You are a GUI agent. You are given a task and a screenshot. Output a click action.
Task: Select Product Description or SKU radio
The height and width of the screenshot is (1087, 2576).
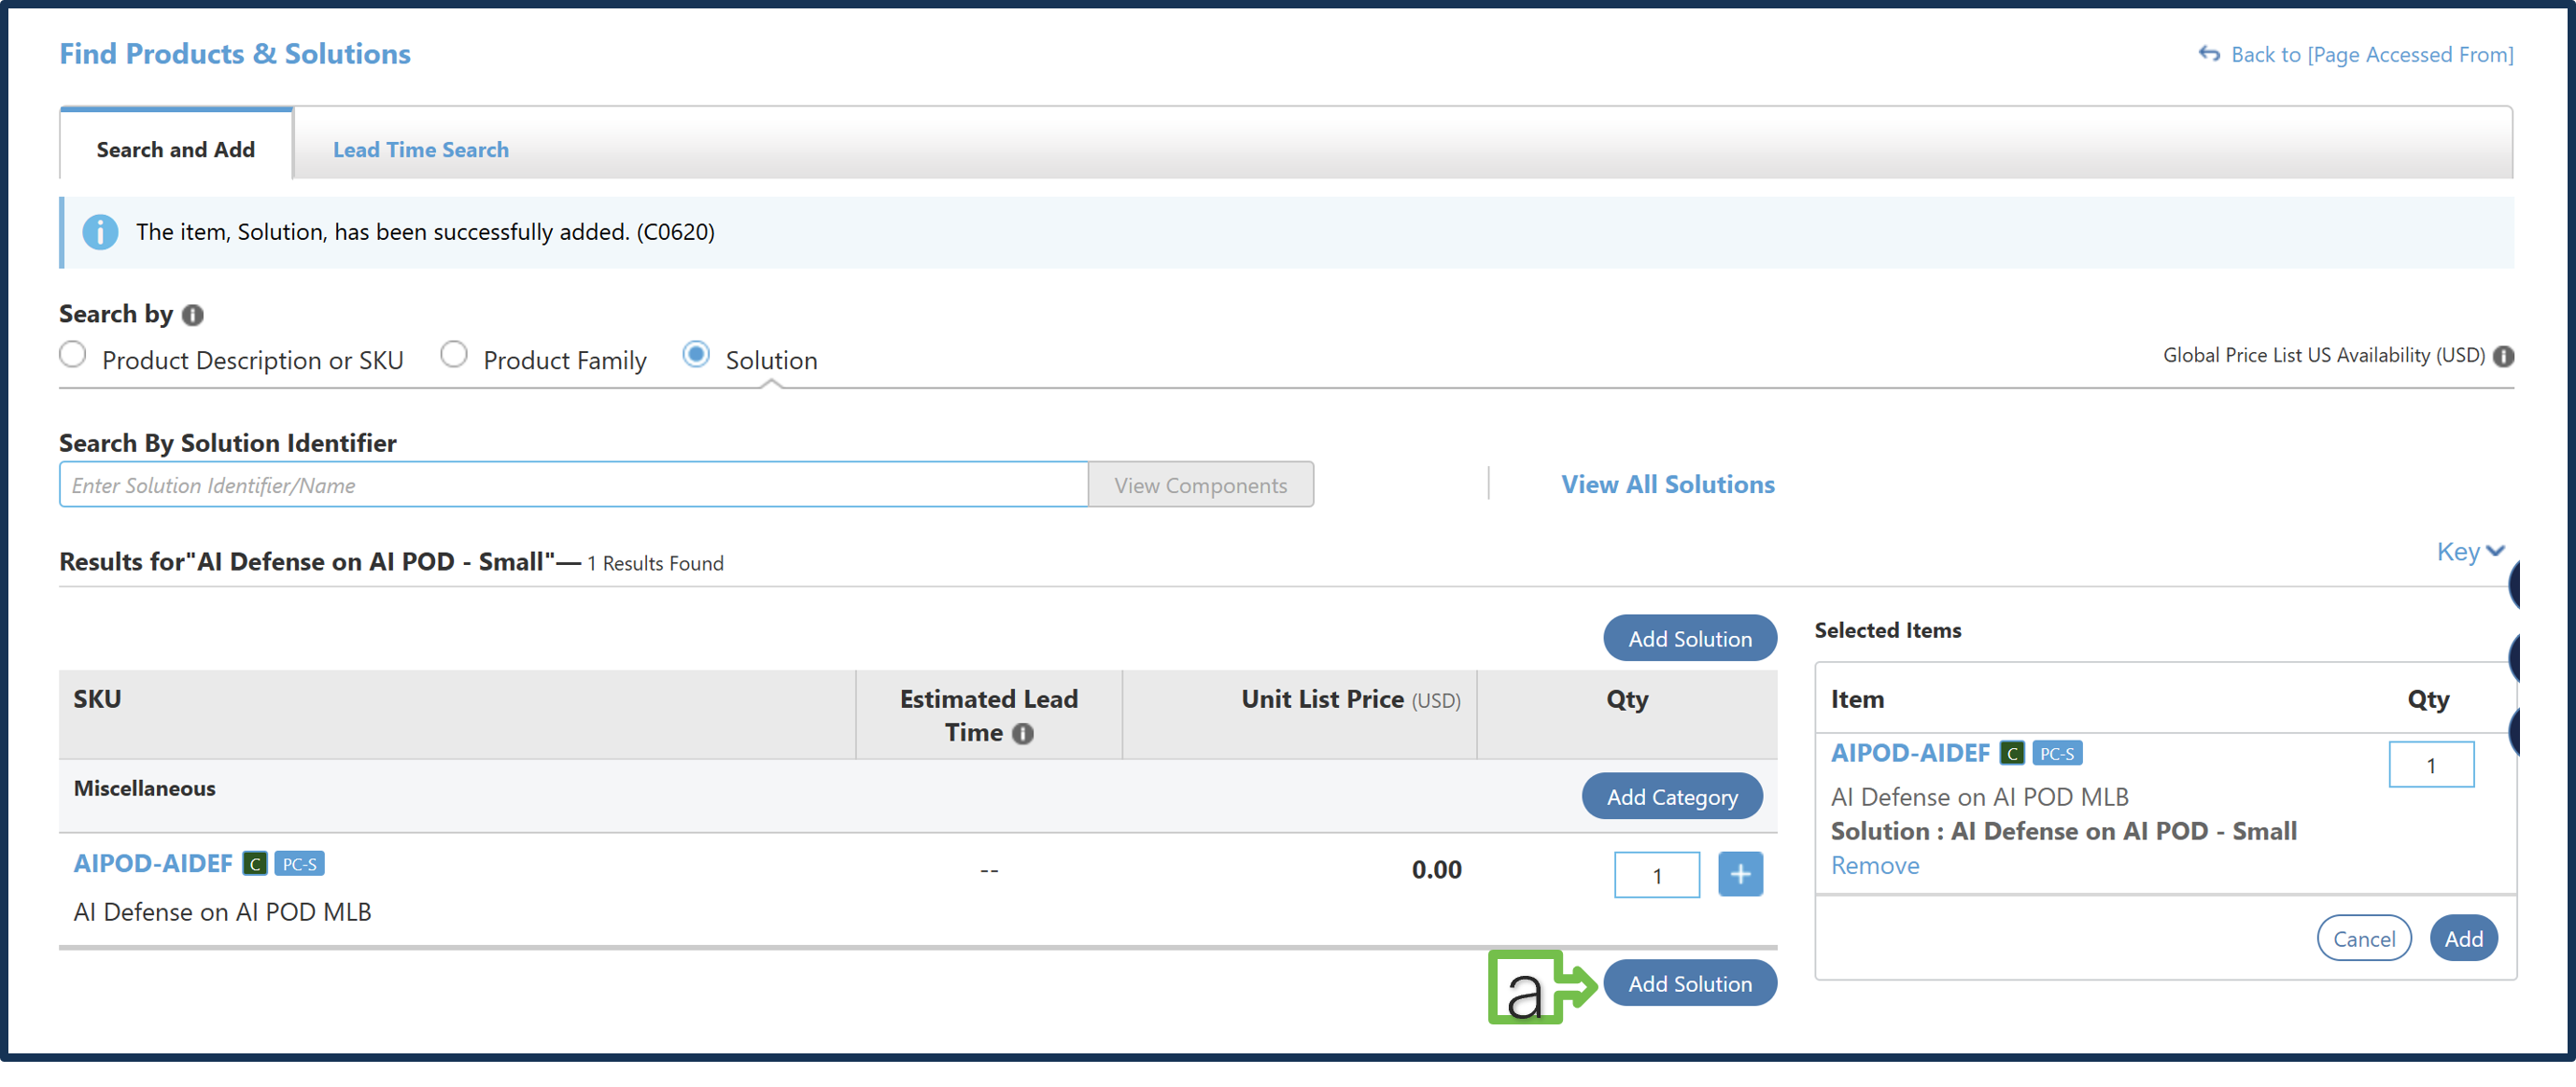coord(73,355)
